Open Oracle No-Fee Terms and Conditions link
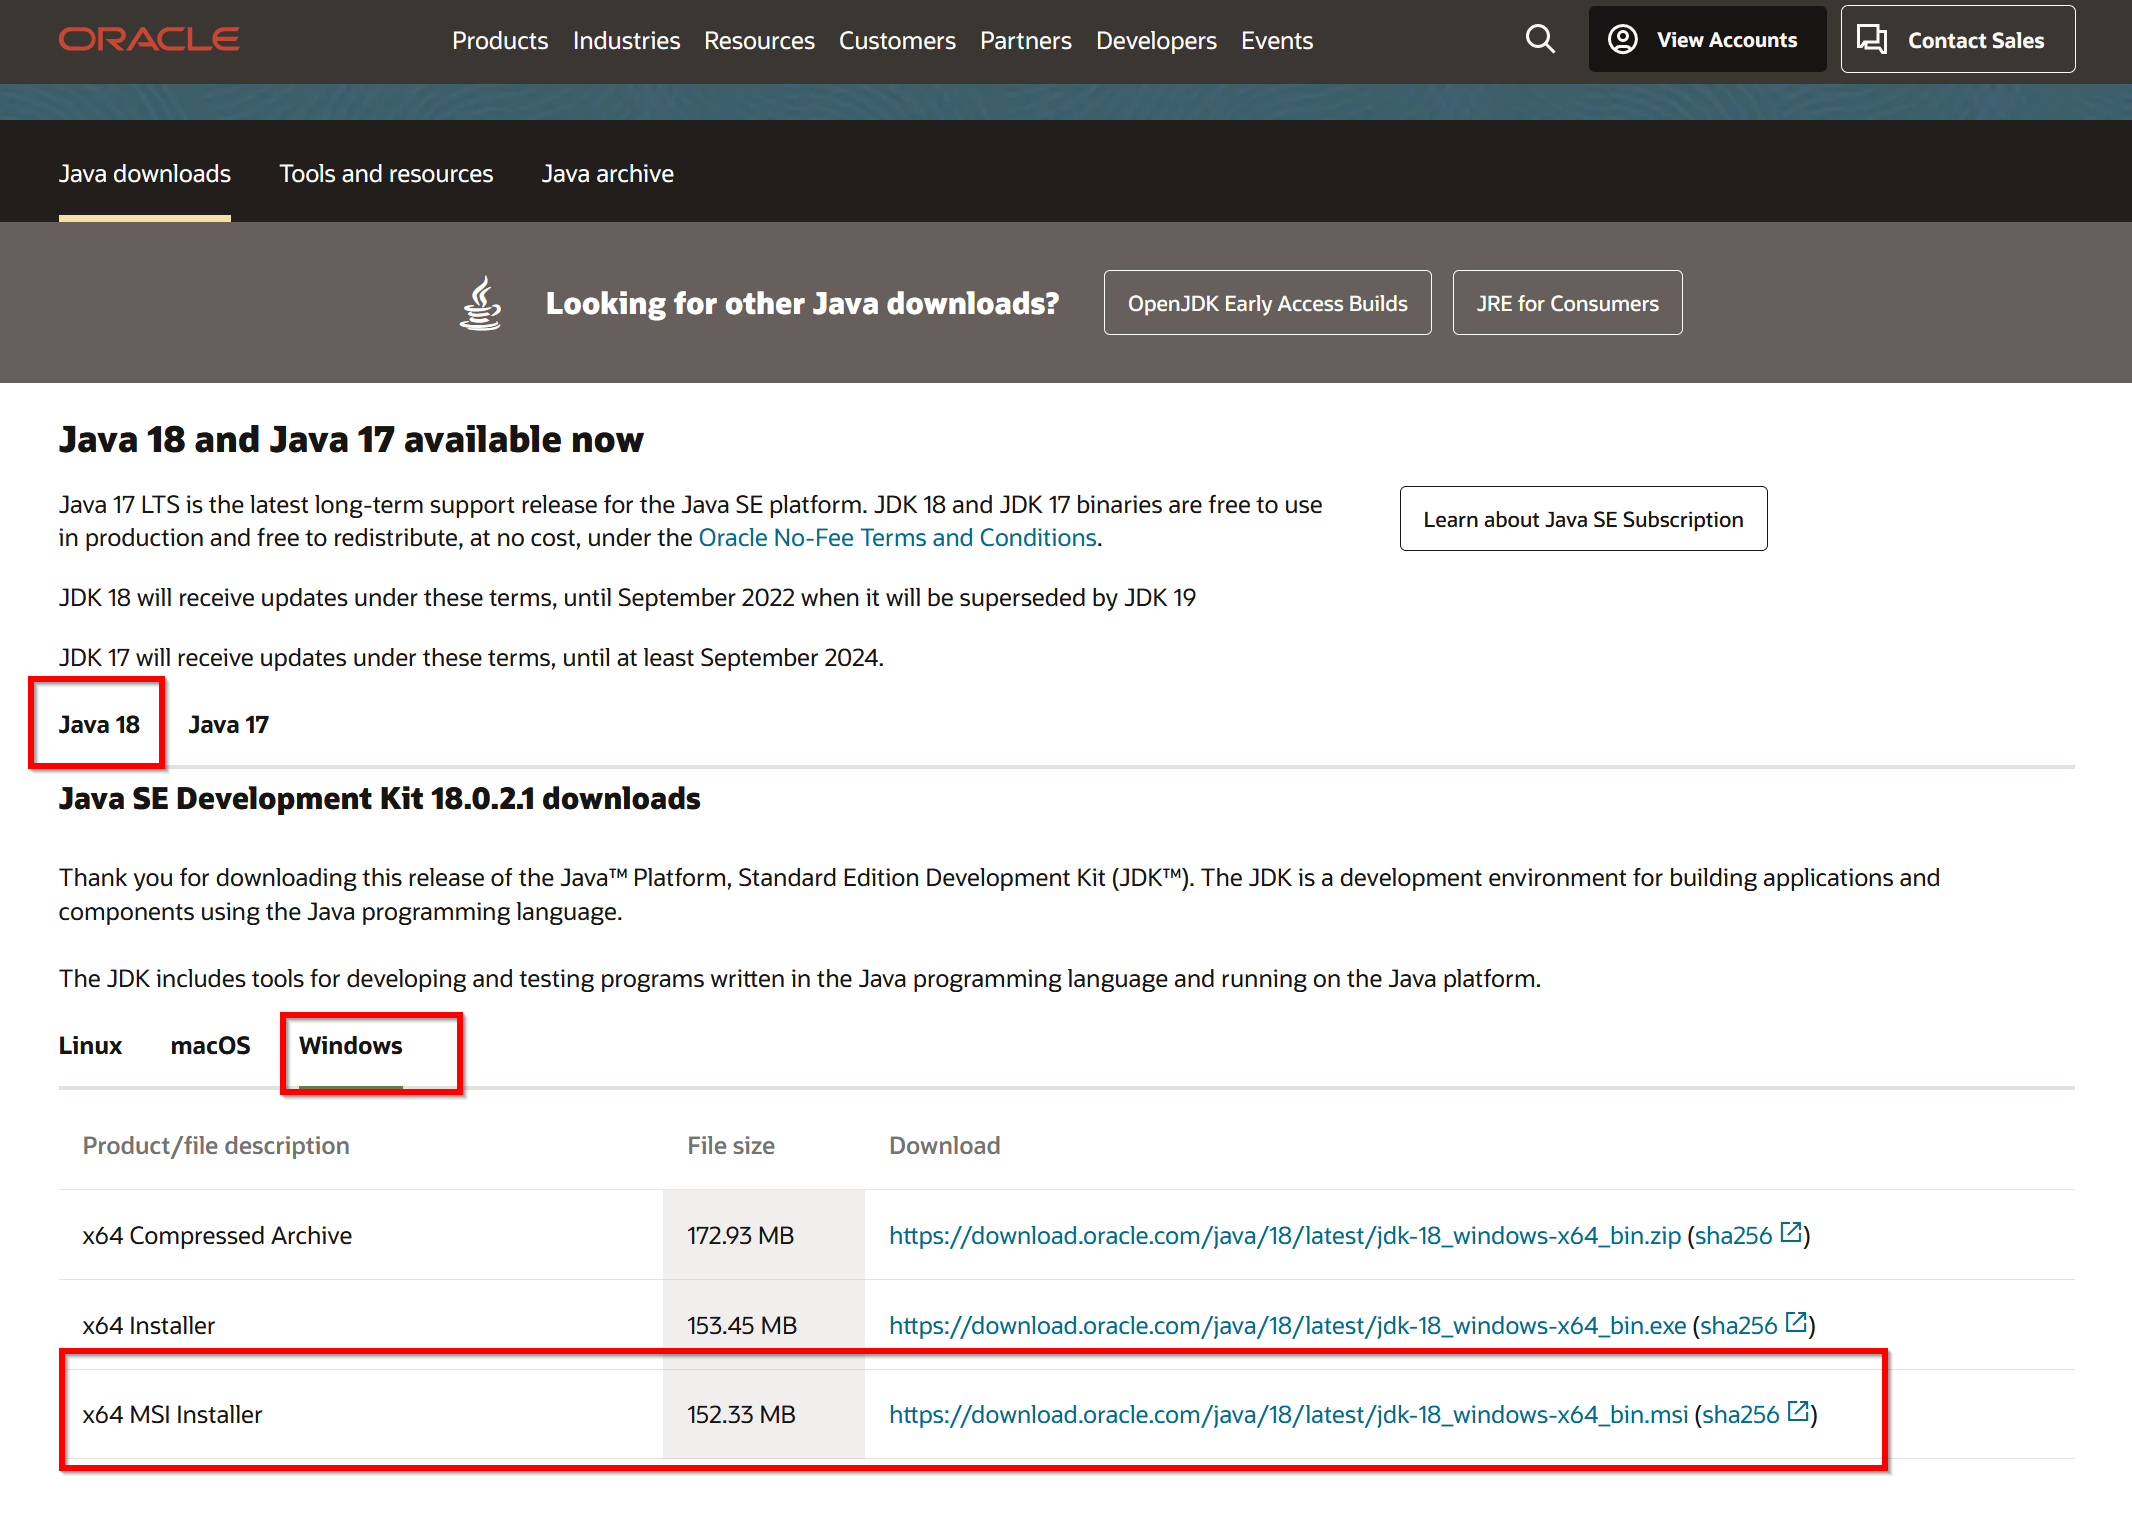Image resolution: width=2132 pixels, height=1531 pixels. [x=897, y=537]
